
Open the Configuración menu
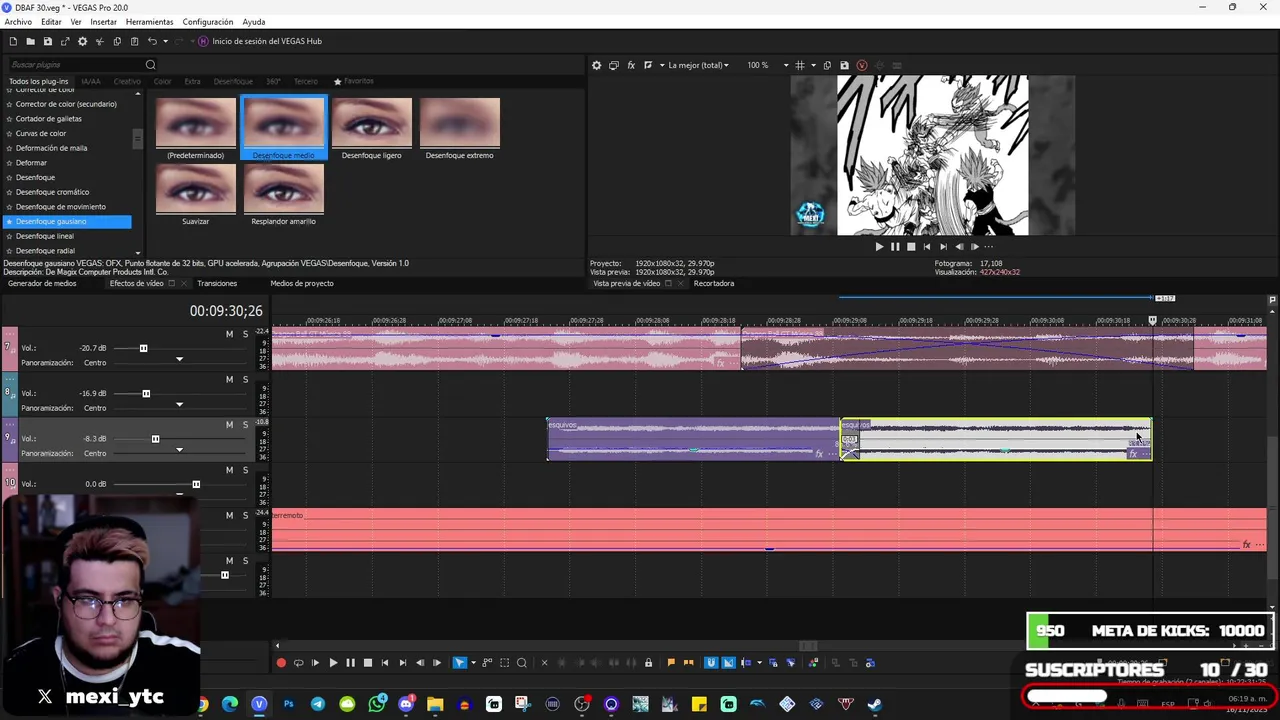pos(208,21)
